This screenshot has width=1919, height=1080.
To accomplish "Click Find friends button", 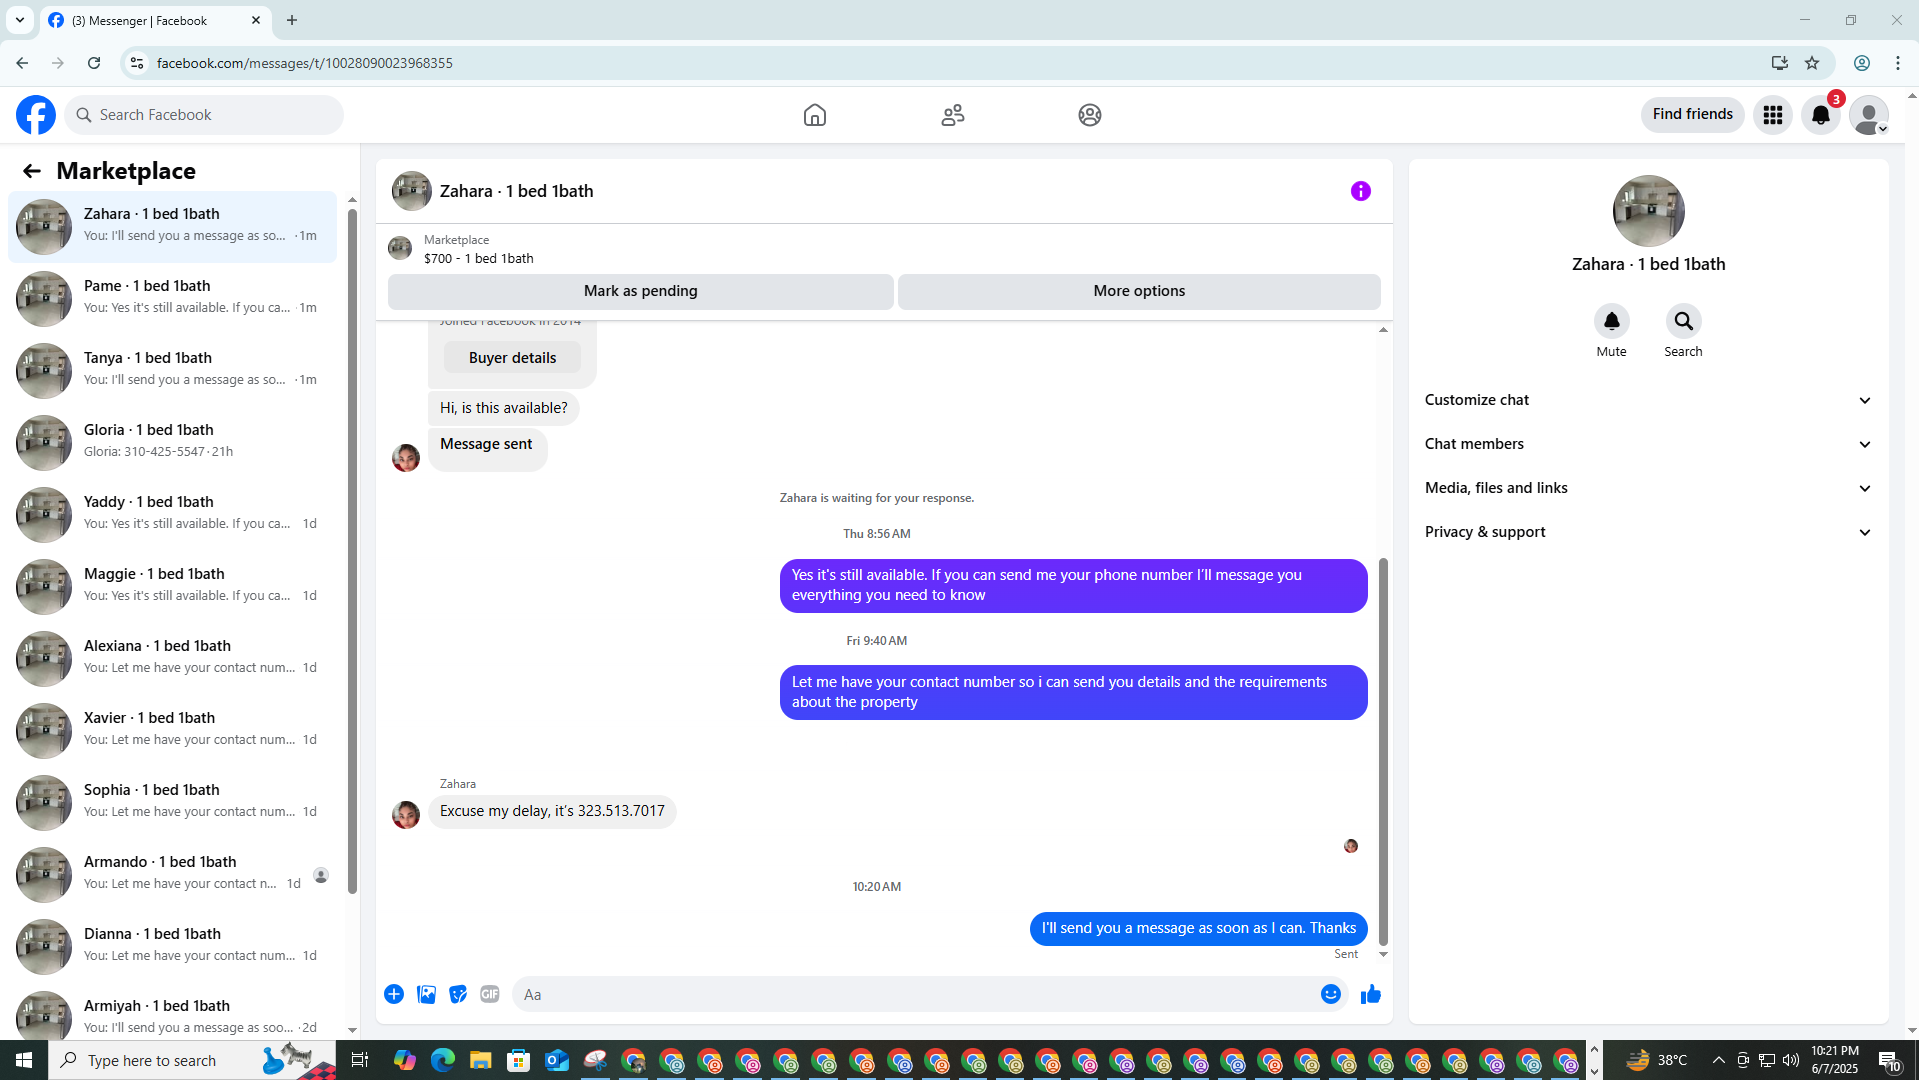I will [x=1692, y=114].
